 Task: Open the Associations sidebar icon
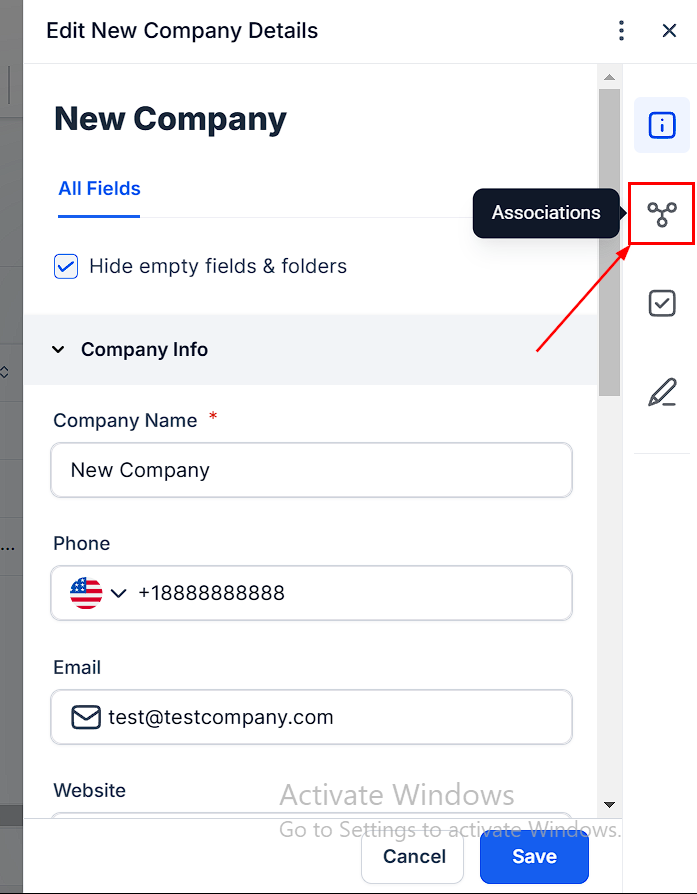661,214
